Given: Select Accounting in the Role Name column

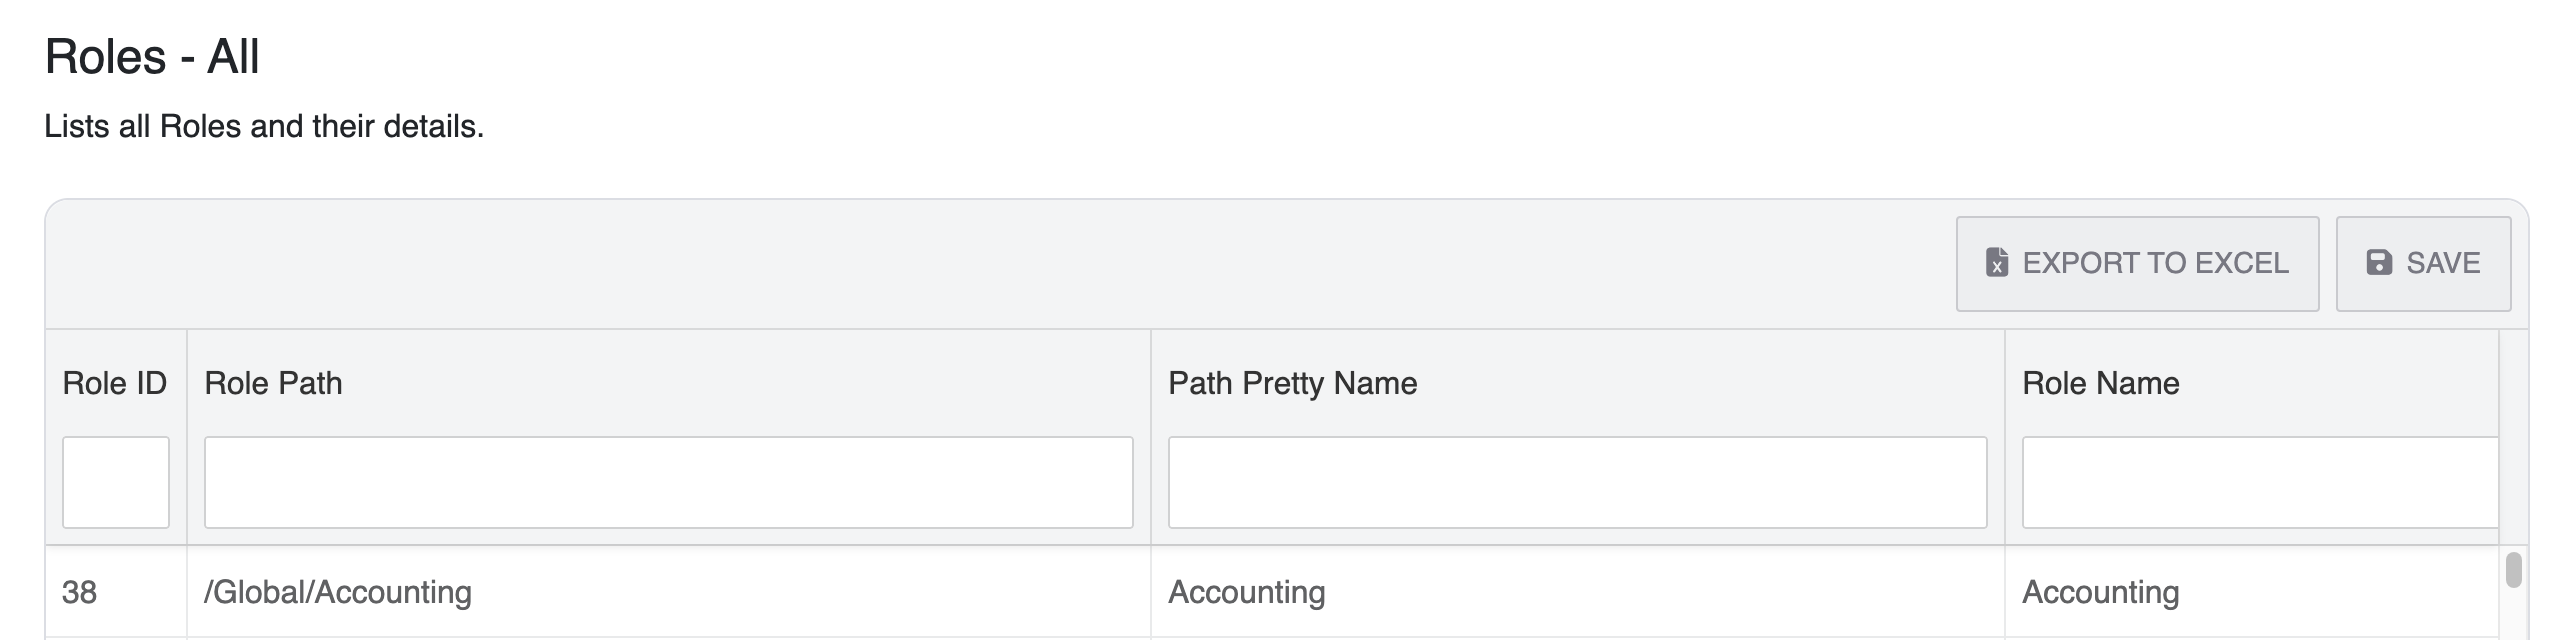Looking at the screenshot, I should click(2100, 592).
